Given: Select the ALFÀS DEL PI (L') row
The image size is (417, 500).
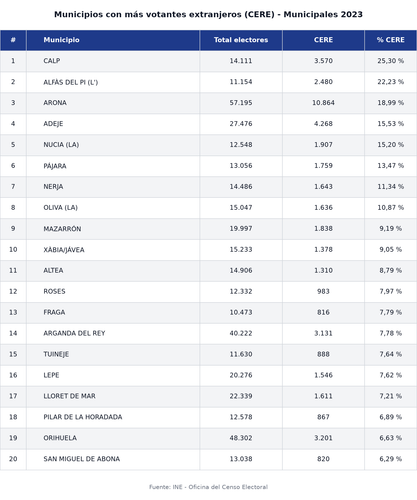Looking at the screenshot, I should point(208,82).
